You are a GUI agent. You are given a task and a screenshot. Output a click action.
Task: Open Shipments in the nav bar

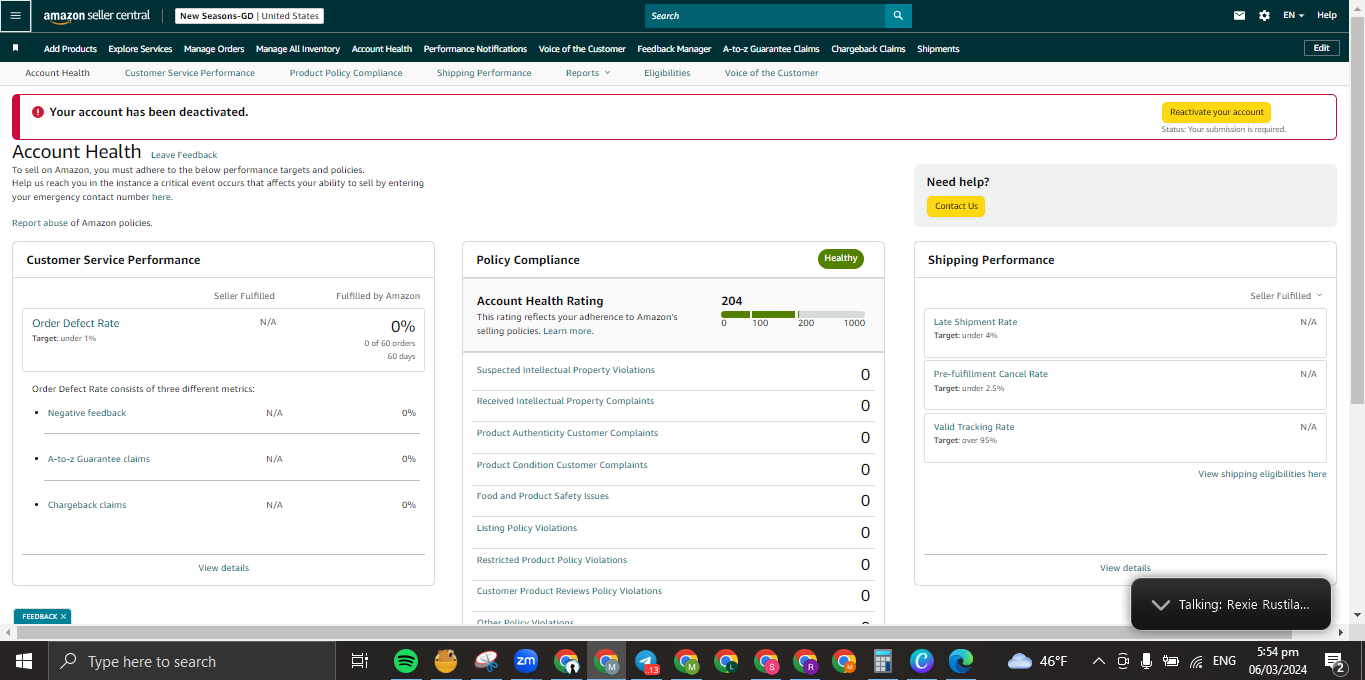pyautogui.click(x=938, y=49)
